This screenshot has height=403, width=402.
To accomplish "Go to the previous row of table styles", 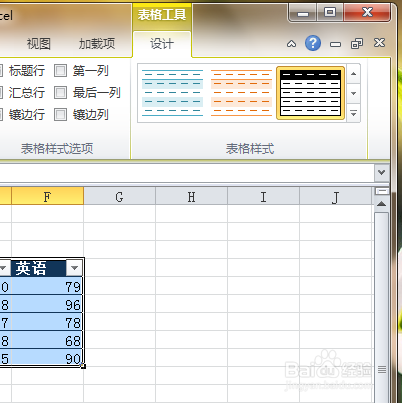I will point(354,74).
